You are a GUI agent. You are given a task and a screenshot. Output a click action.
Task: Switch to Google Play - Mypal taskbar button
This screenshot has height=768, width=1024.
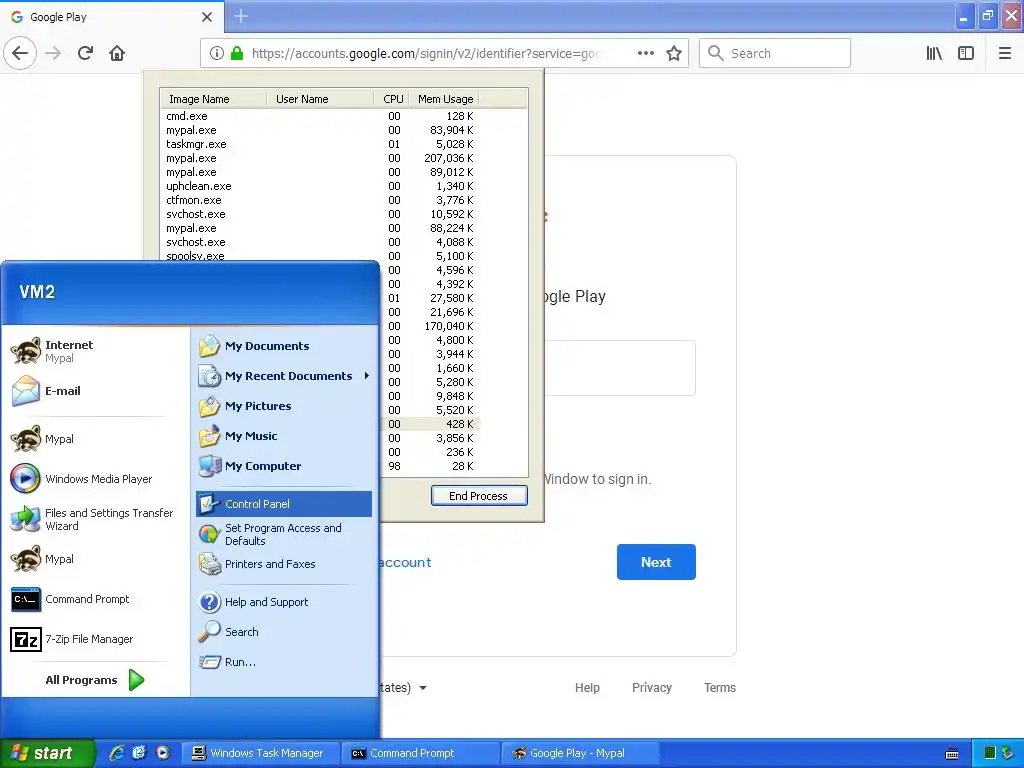coord(579,753)
